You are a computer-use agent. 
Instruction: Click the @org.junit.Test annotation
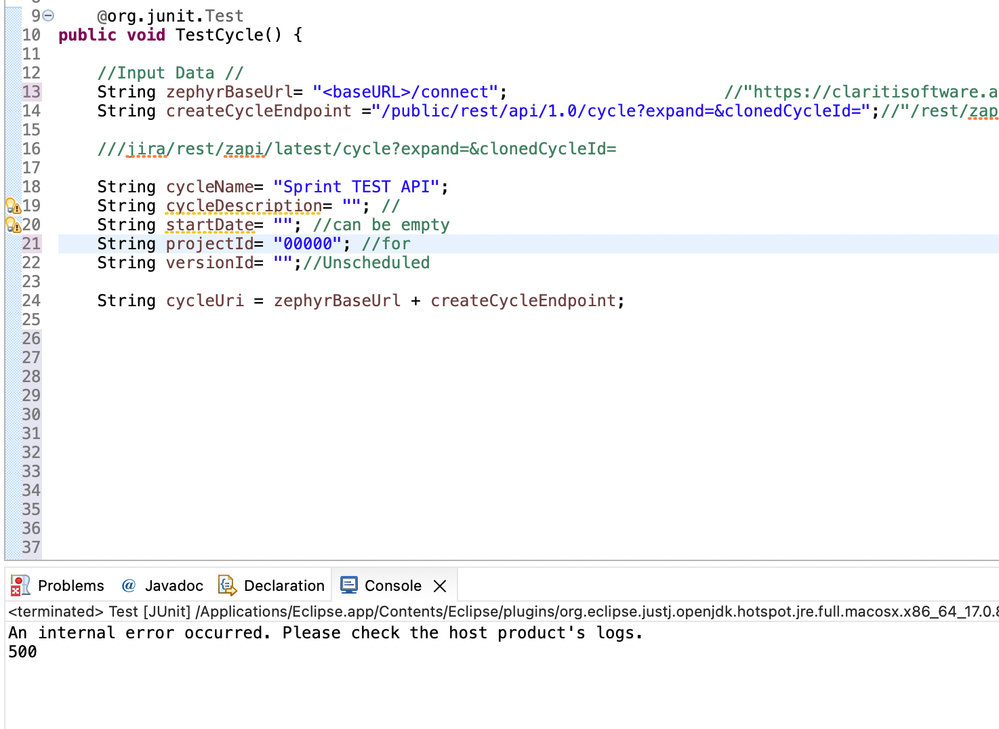click(x=170, y=16)
